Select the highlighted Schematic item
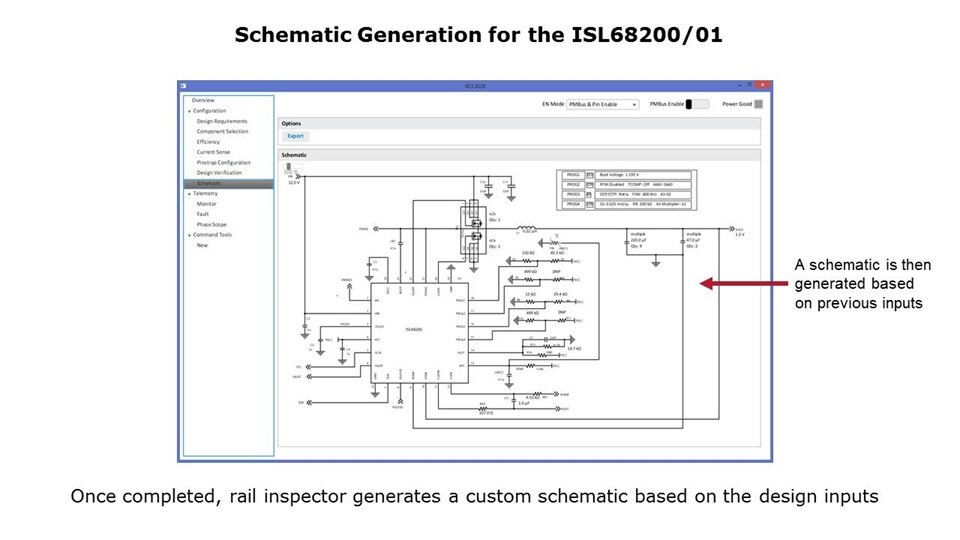960x540 pixels. tap(228, 184)
